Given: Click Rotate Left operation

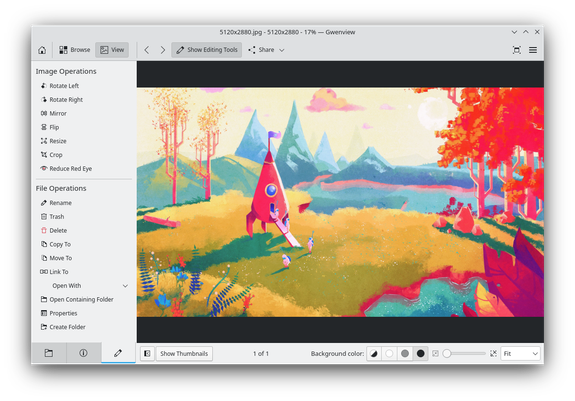Looking at the screenshot, I should (x=60, y=86).
